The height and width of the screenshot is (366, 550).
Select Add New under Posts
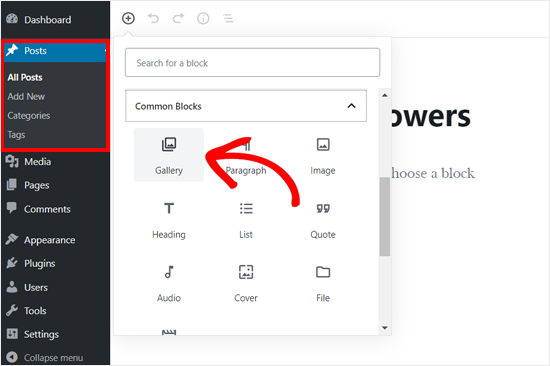point(26,97)
